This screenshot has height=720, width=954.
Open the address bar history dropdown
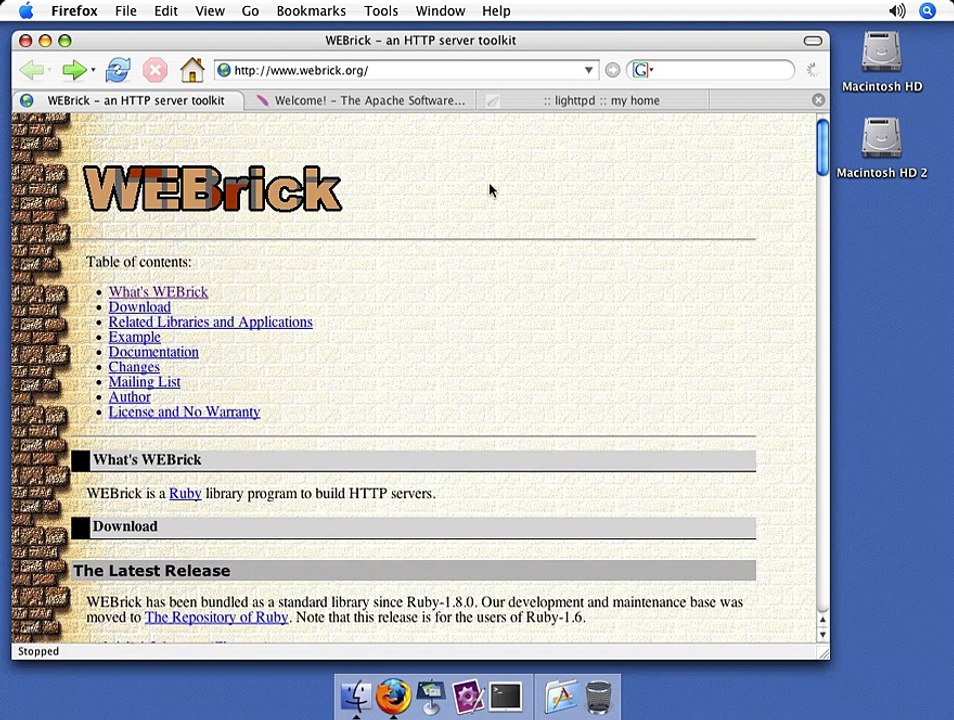click(588, 70)
